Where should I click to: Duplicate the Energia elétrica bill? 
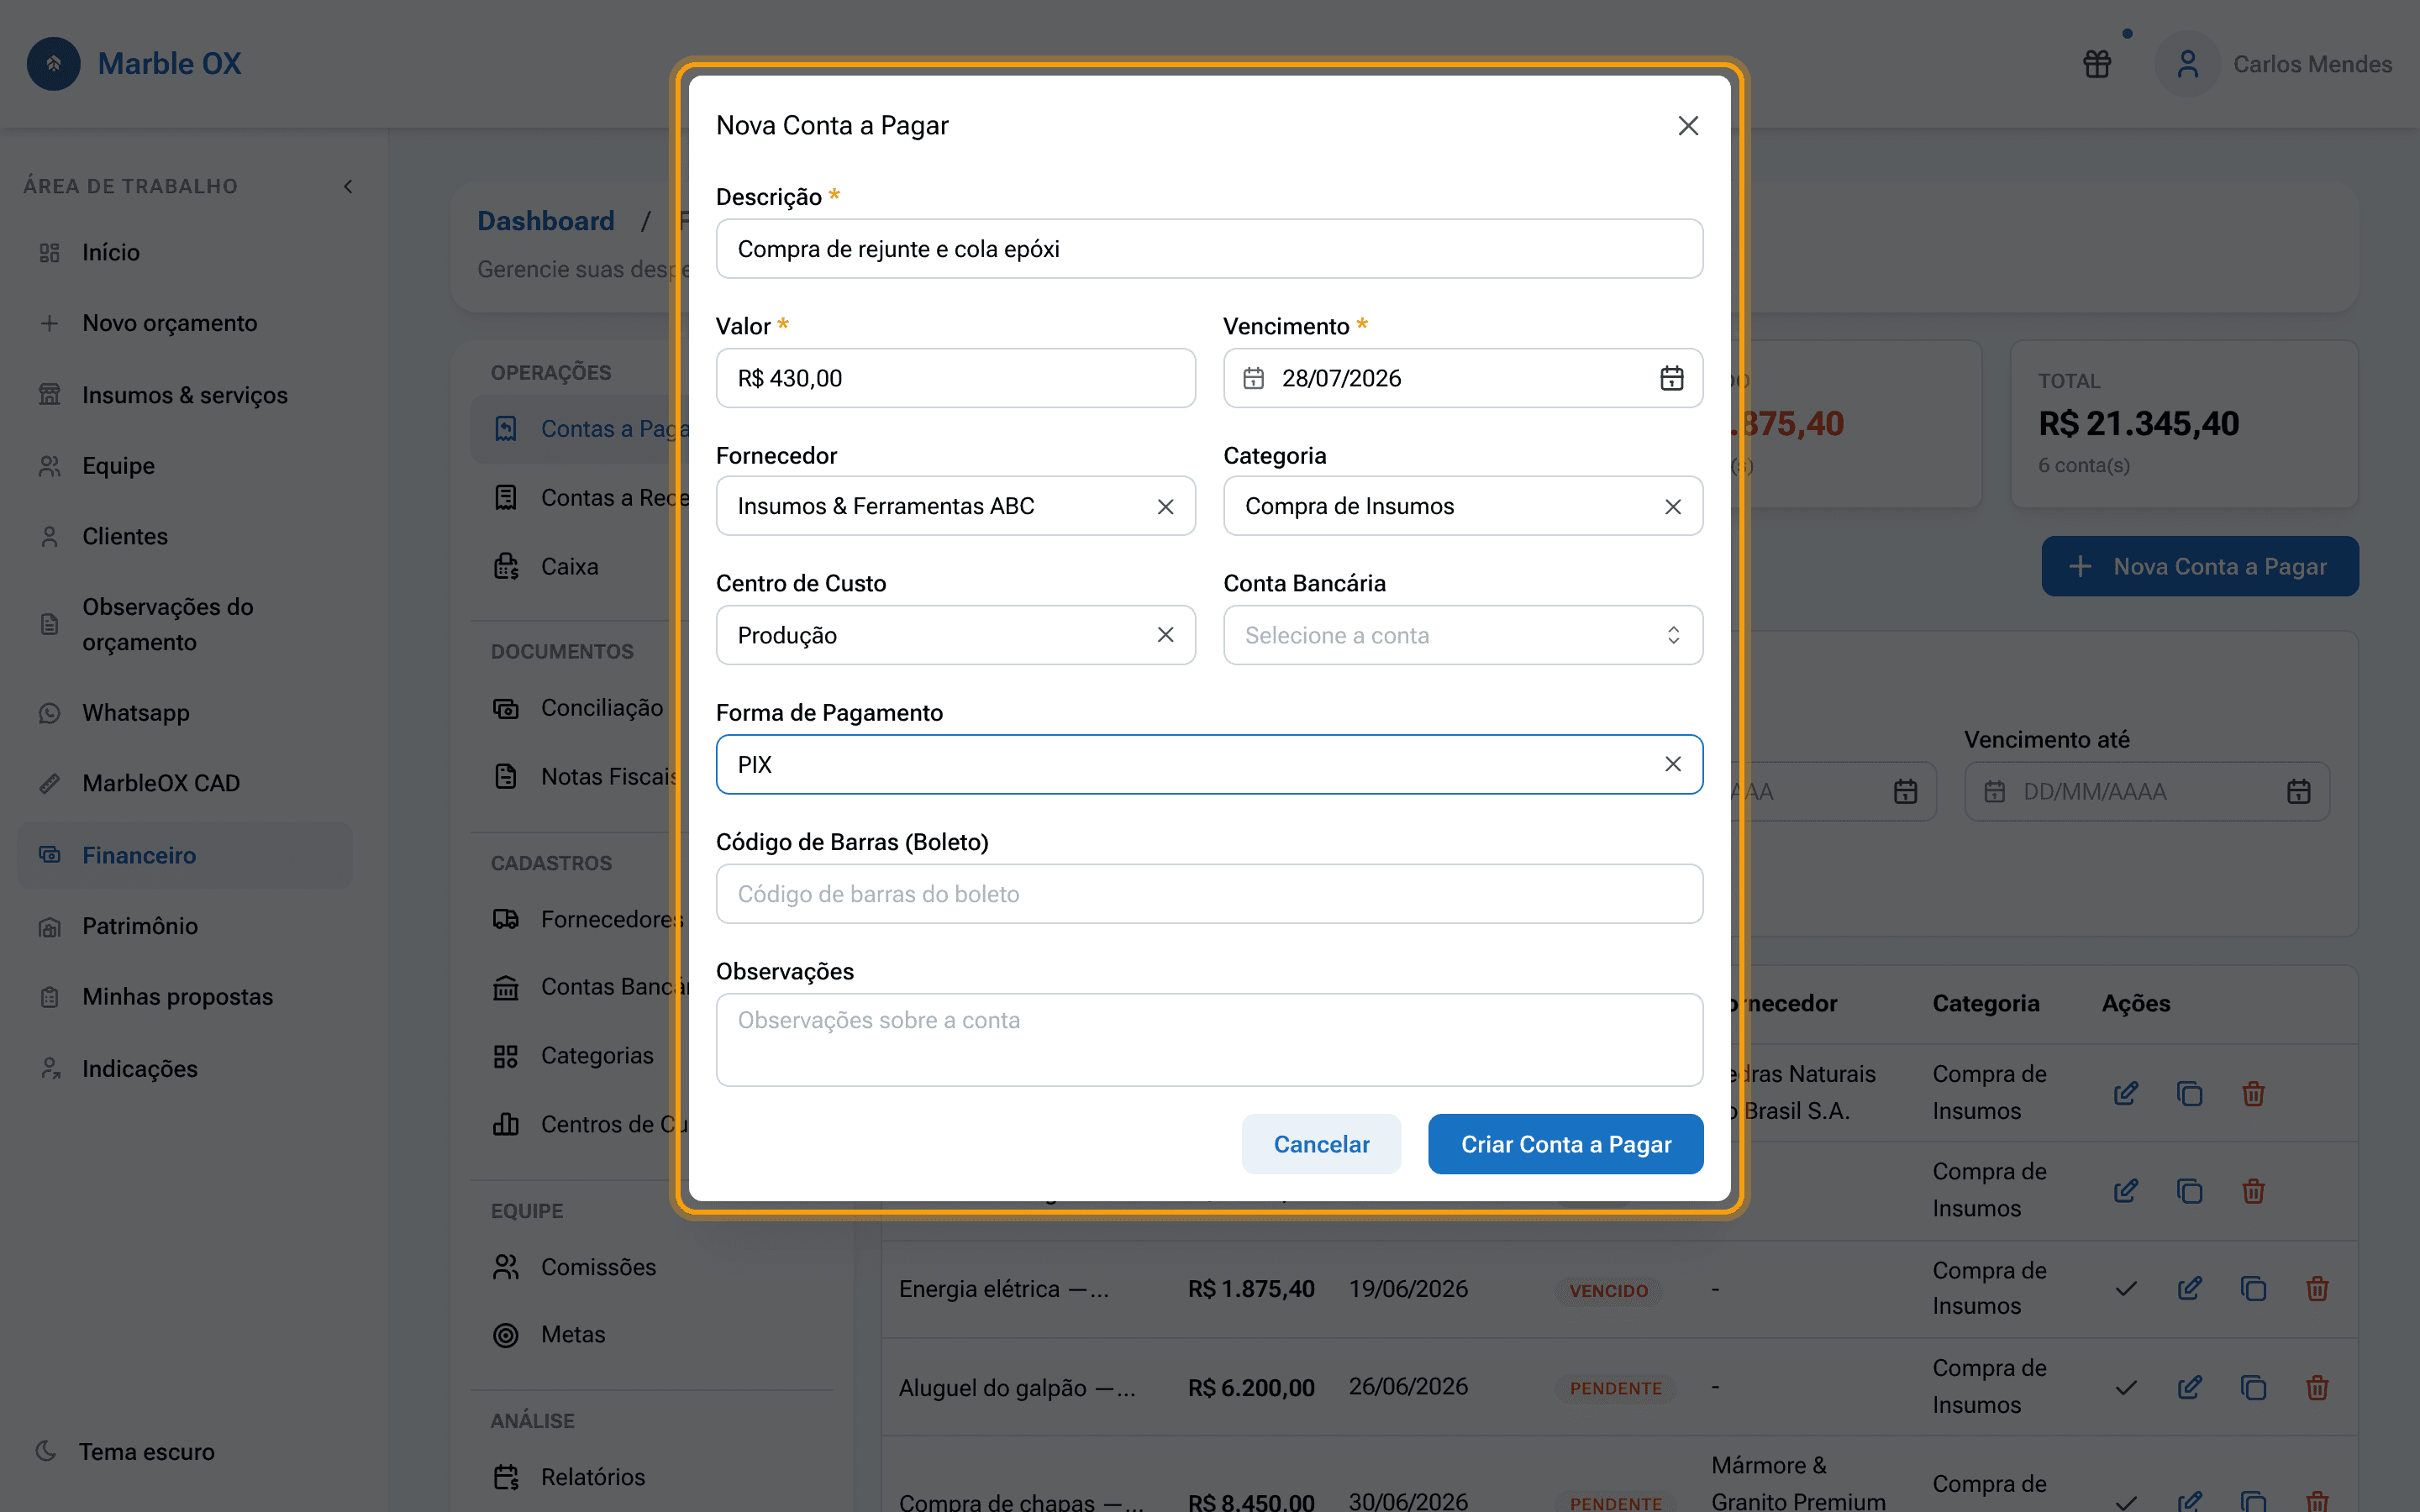coord(2253,1289)
